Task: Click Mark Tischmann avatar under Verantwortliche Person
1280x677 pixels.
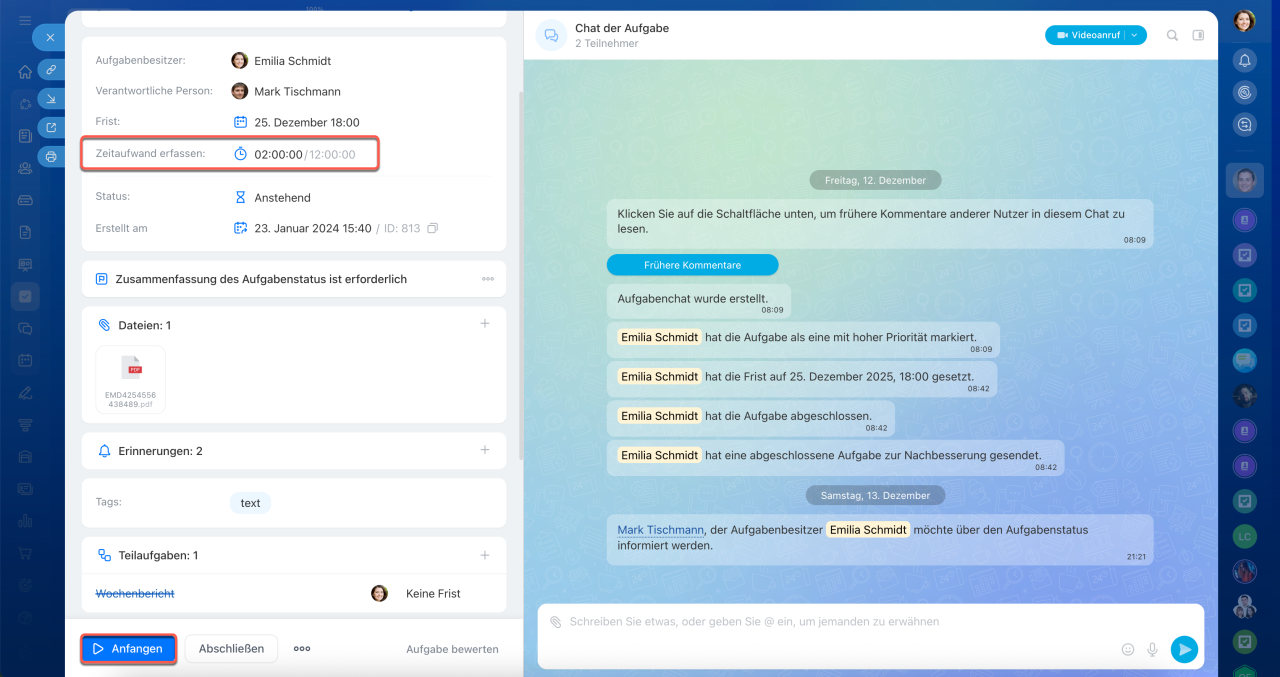Action: click(240, 91)
